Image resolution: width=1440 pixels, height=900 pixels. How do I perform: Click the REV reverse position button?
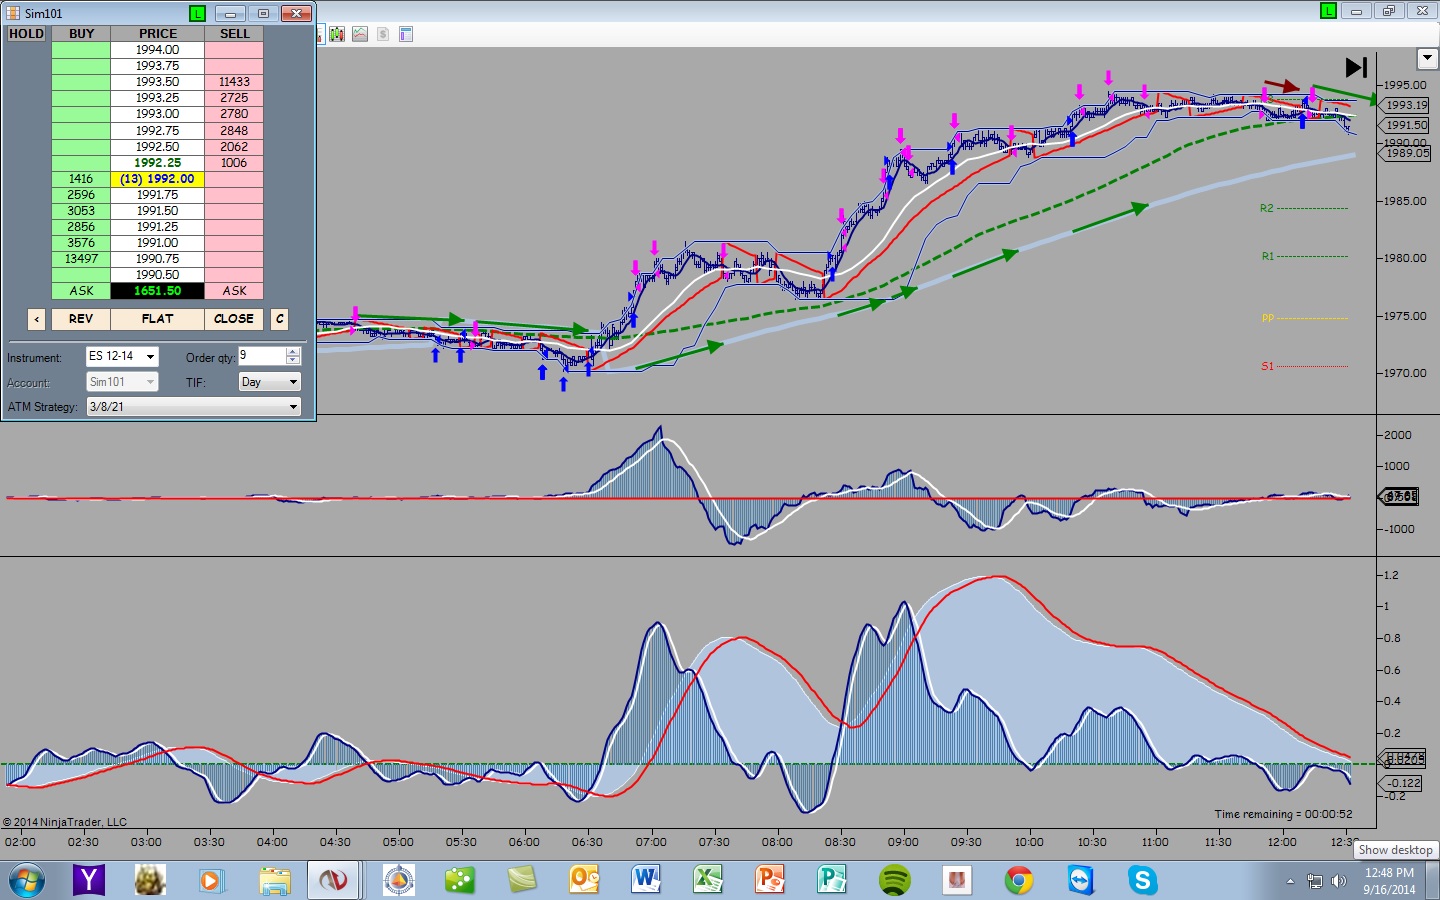click(x=81, y=319)
